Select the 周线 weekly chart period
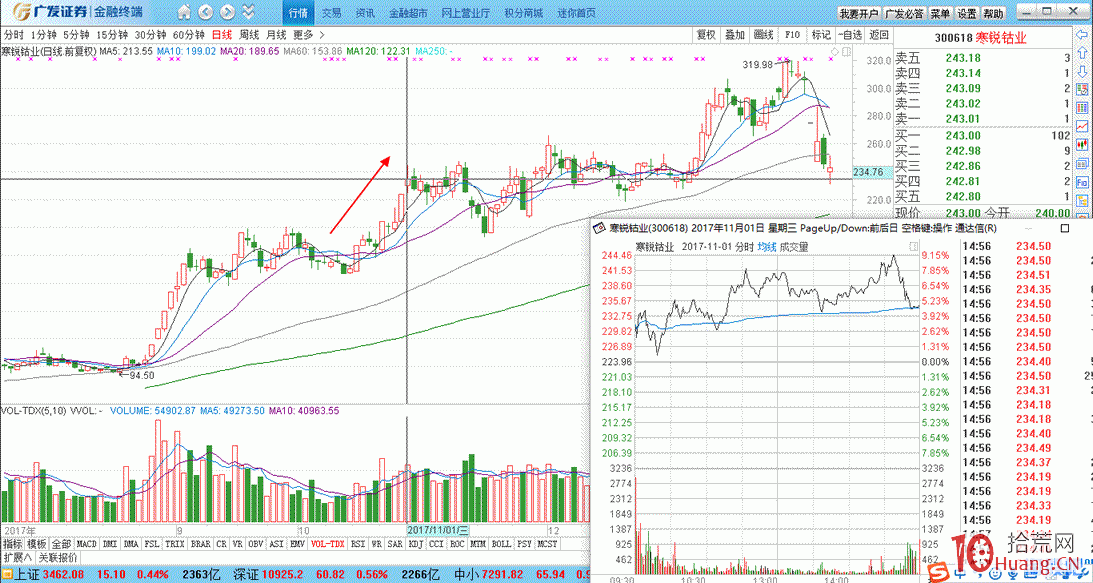Screen dimensions: 1093x583 [x=249, y=34]
